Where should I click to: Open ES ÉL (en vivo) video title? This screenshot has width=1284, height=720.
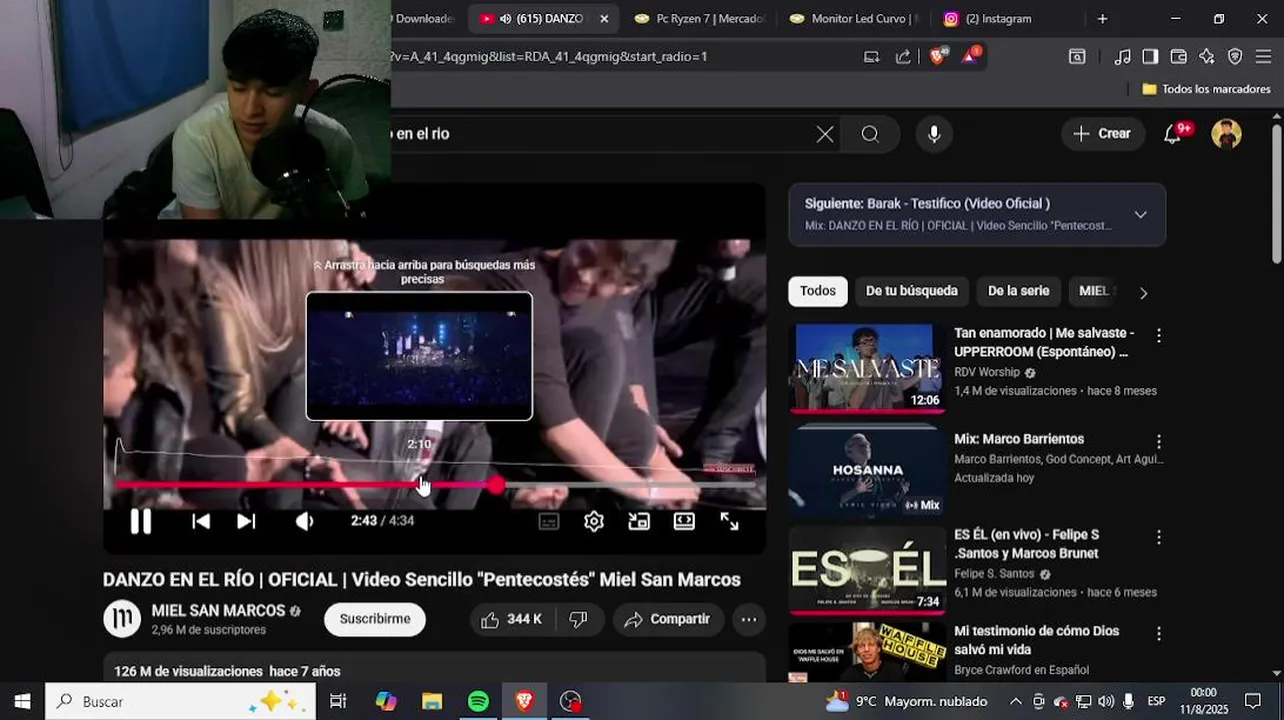(x=1026, y=544)
